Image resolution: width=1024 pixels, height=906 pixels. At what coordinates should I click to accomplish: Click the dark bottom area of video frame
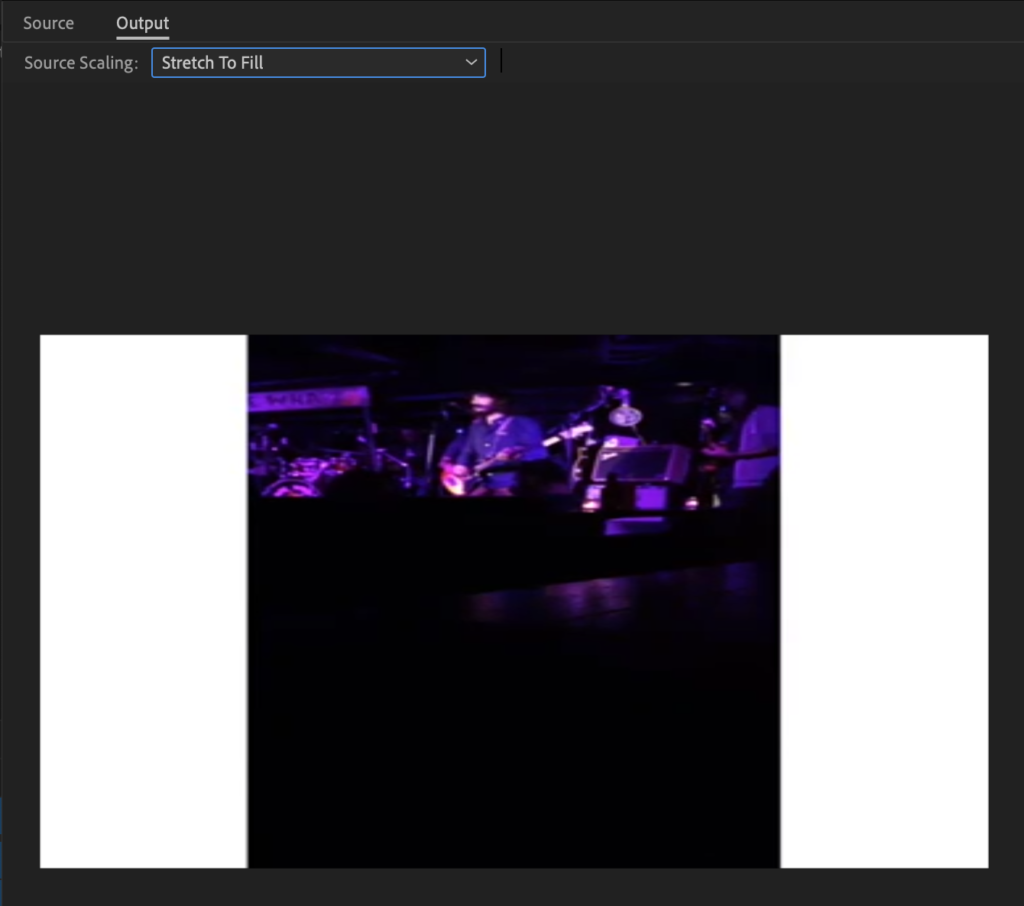[514, 751]
